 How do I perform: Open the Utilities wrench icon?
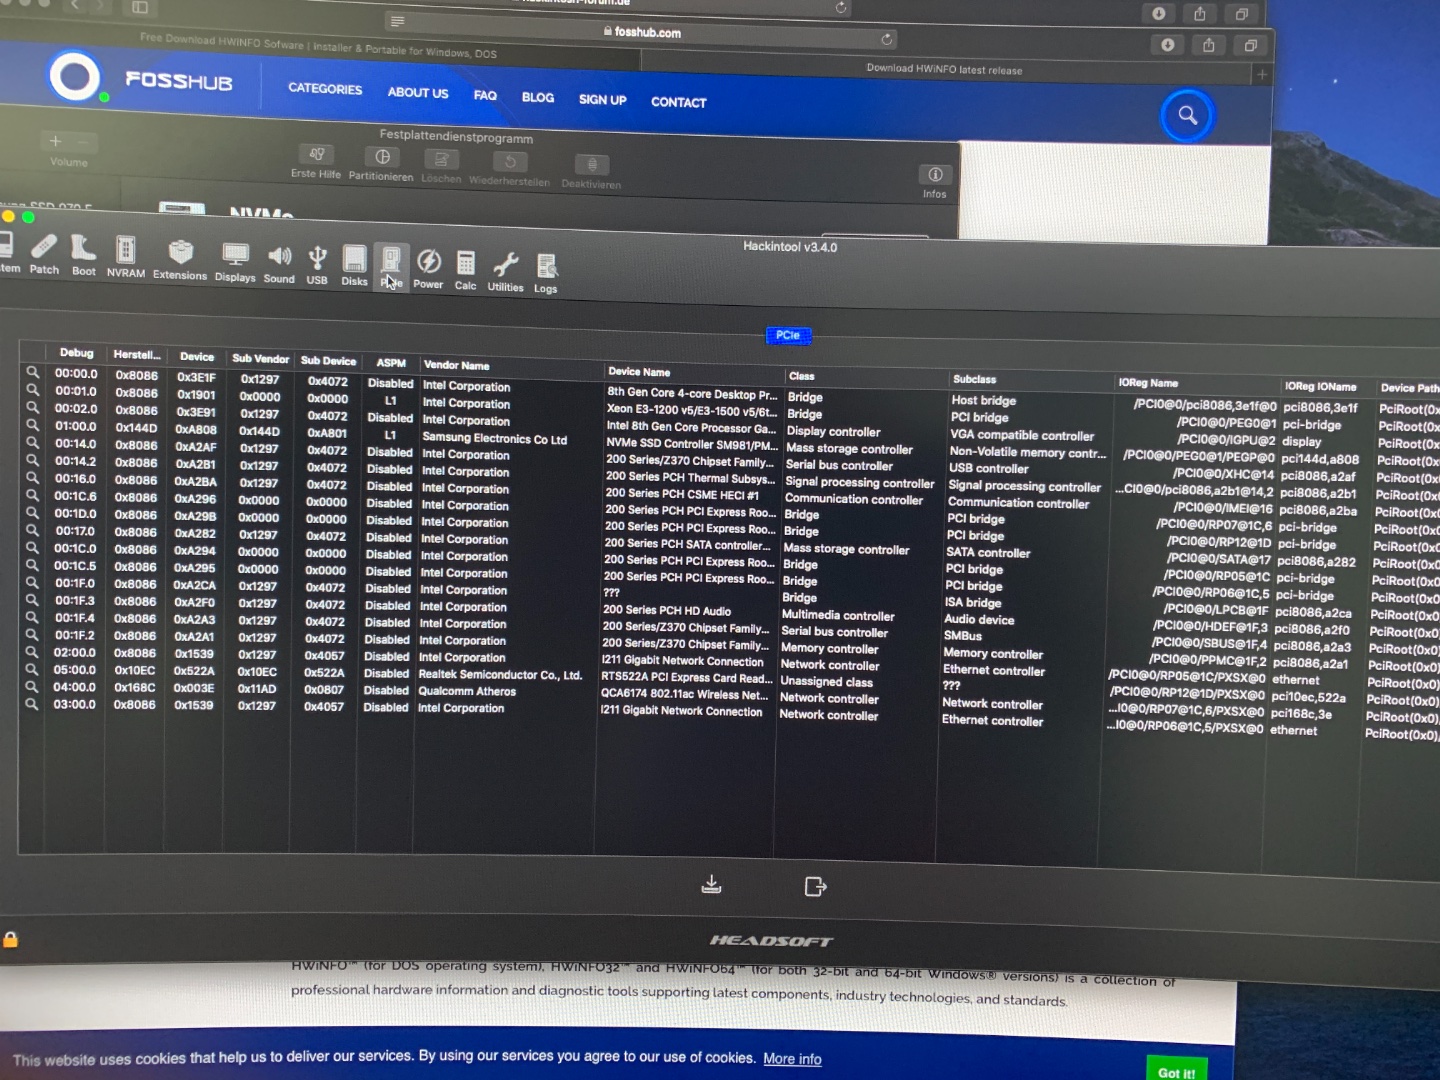pyautogui.click(x=505, y=272)
